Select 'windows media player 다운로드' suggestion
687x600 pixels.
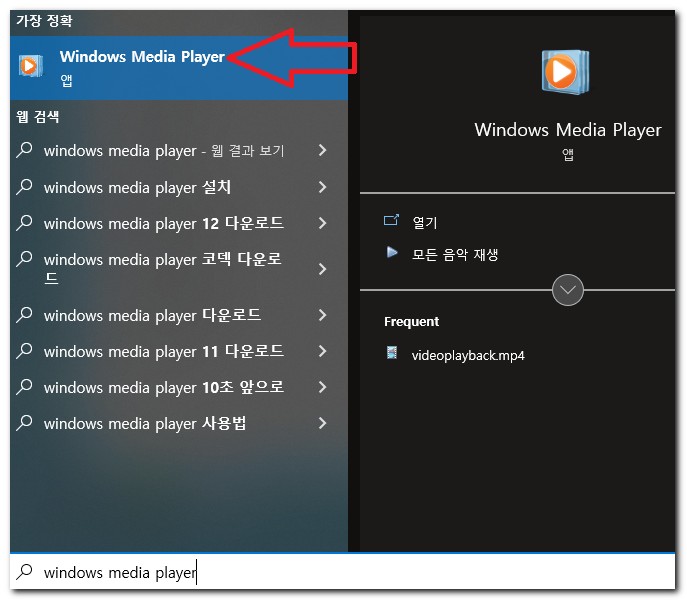(x=153, y=315)
